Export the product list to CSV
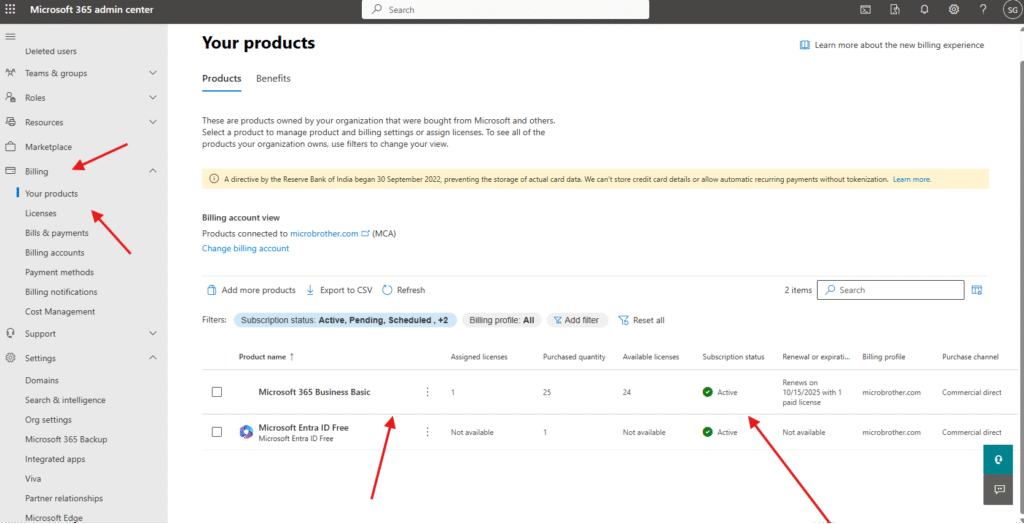The image size is (1024, 524). (x=339, y=290)
